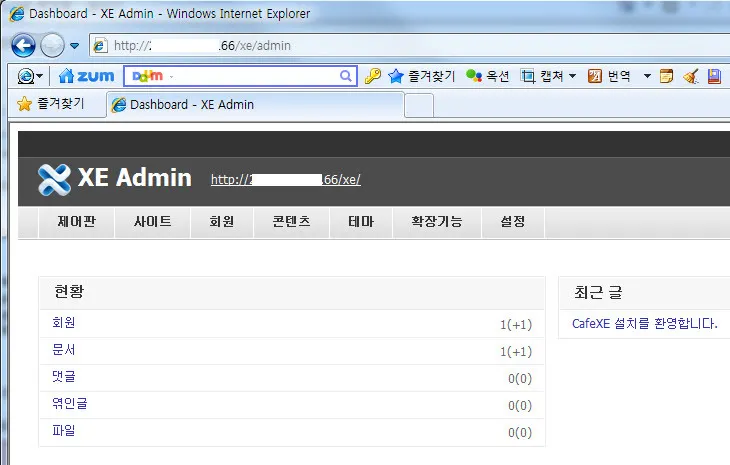Open the CafeXE 설치를 환영합니다 post link
This screenshot has height=465, width=730.
pos(644,323)
